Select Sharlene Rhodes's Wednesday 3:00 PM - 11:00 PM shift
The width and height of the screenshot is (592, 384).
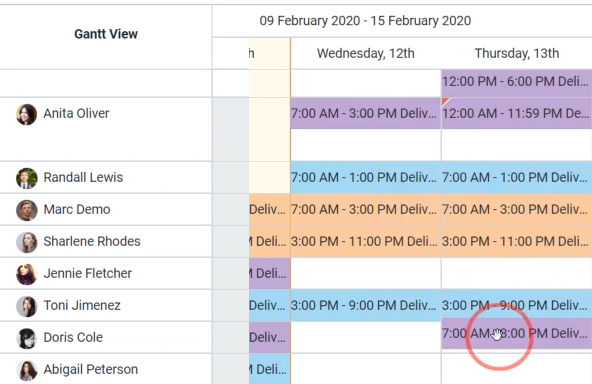click(x=365, y=242)
